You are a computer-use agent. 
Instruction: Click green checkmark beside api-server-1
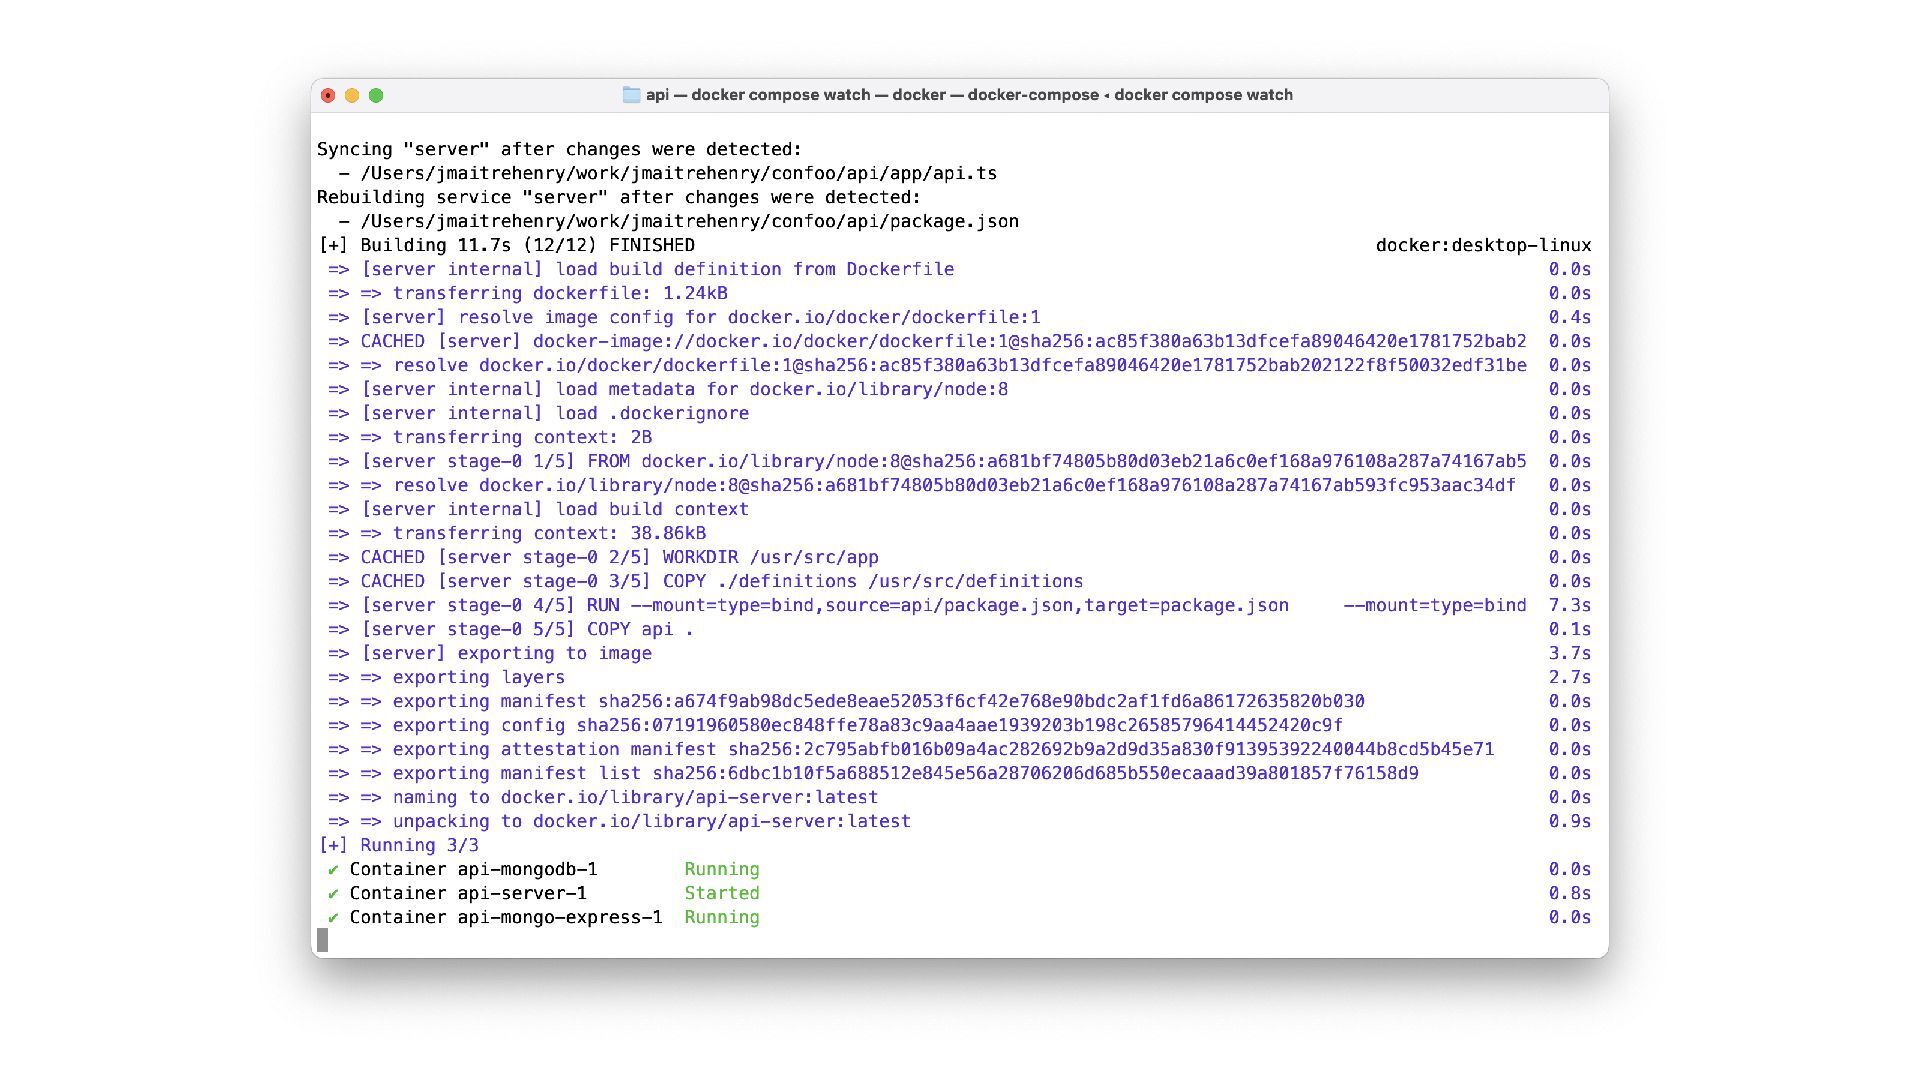point(333,894)
